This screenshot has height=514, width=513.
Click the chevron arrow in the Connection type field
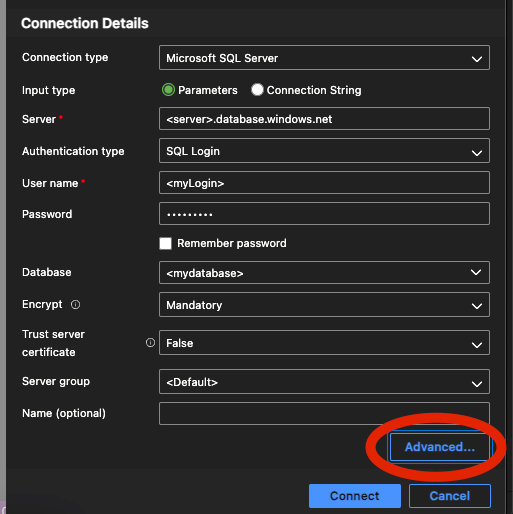pos(477,59)
